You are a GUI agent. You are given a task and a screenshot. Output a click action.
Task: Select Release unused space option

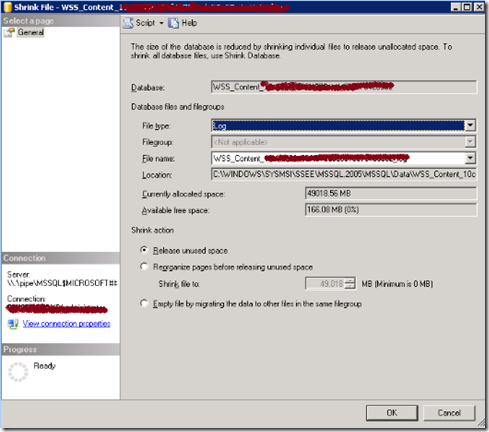point(144,250)
